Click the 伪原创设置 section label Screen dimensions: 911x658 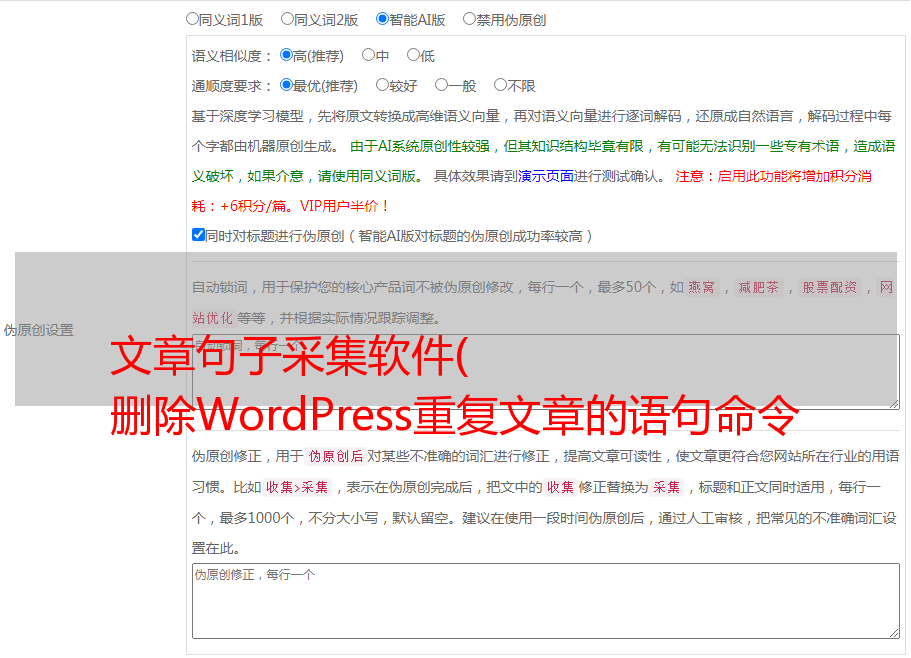coord(38,330)
